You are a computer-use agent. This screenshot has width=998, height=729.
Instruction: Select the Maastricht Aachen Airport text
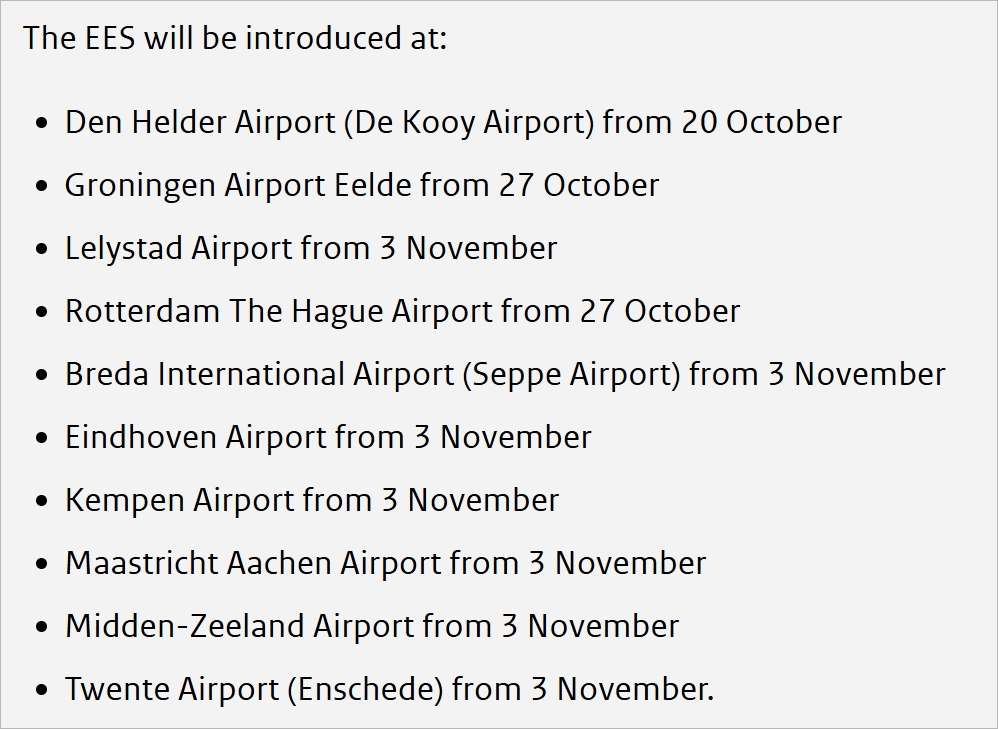click(x=385, y=564)
